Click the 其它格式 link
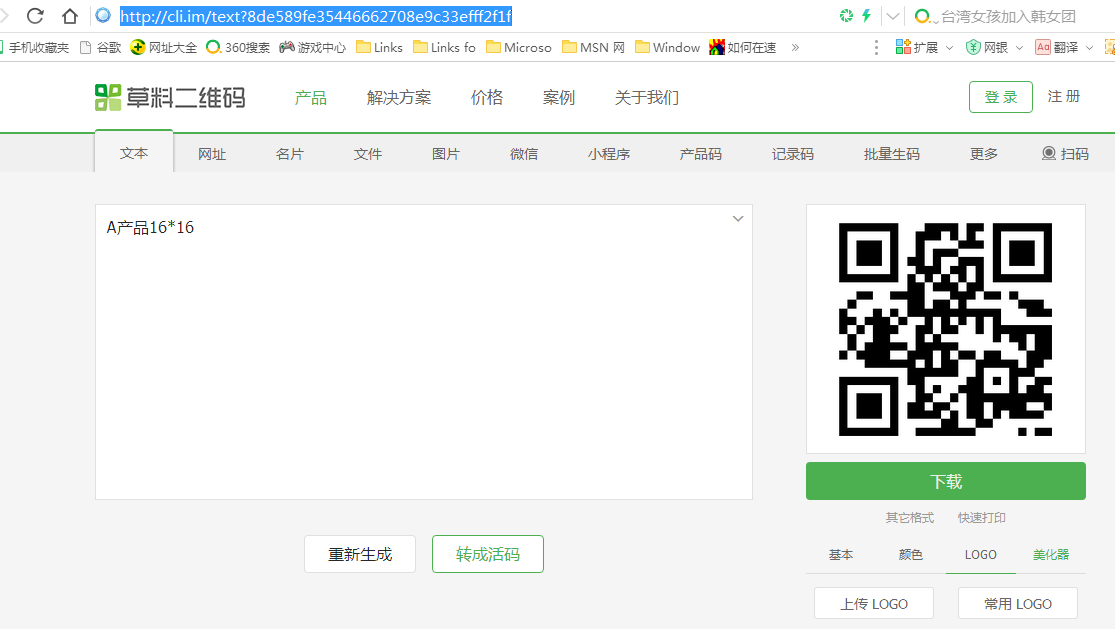 (x=909, y=517)
